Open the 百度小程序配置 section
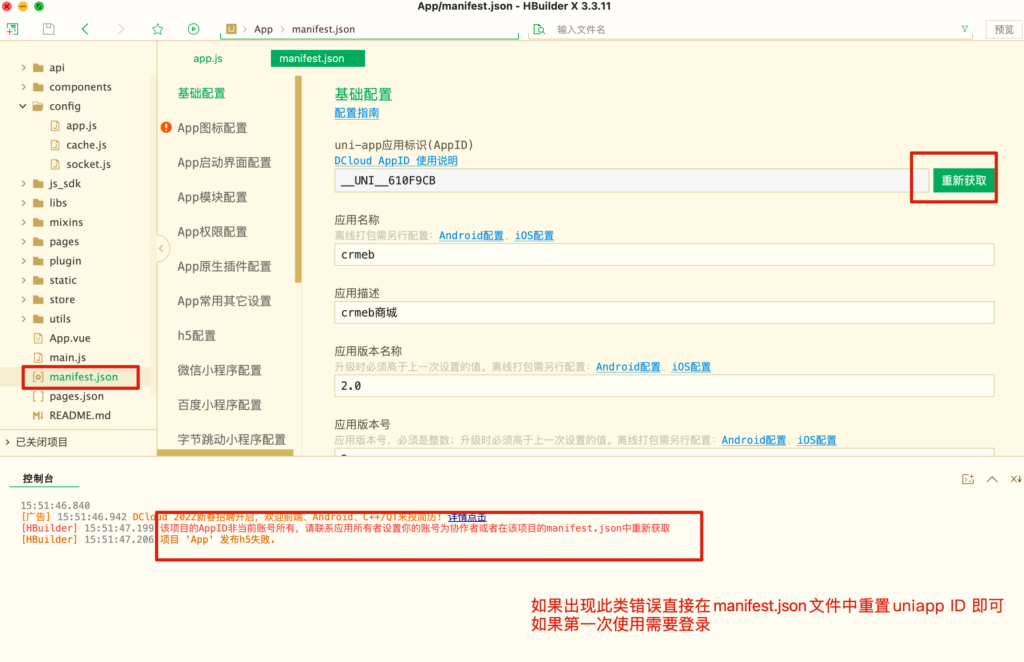 (x=219, y=405)
